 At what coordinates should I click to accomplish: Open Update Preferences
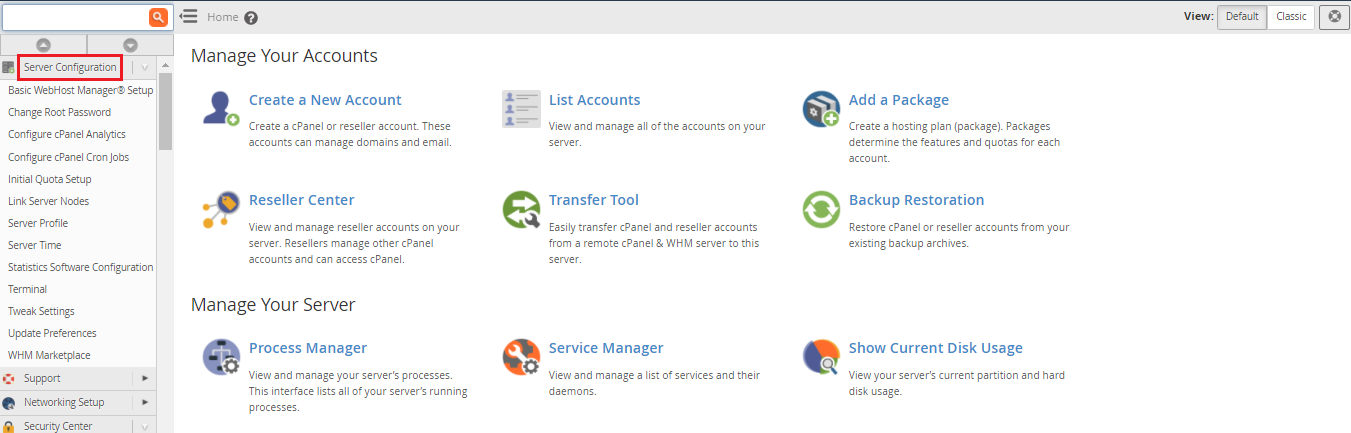[x=52, y=333]
